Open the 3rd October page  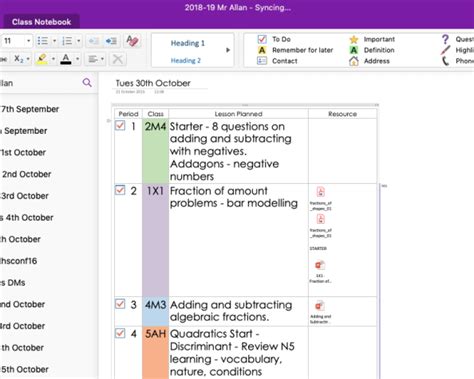tap(25, 196)
